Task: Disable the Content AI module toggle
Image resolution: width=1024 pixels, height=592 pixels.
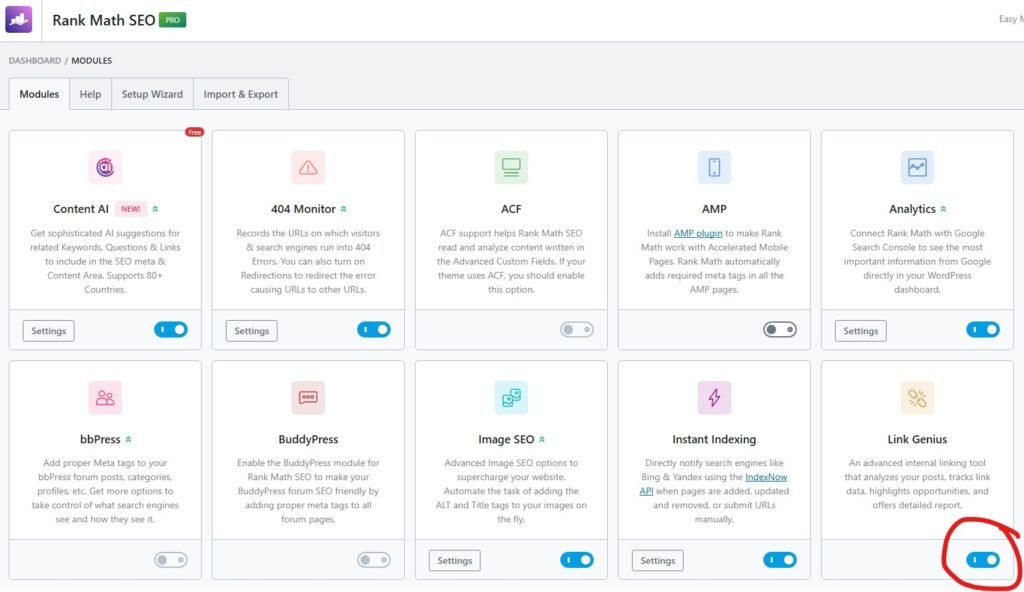Action: 171,330
